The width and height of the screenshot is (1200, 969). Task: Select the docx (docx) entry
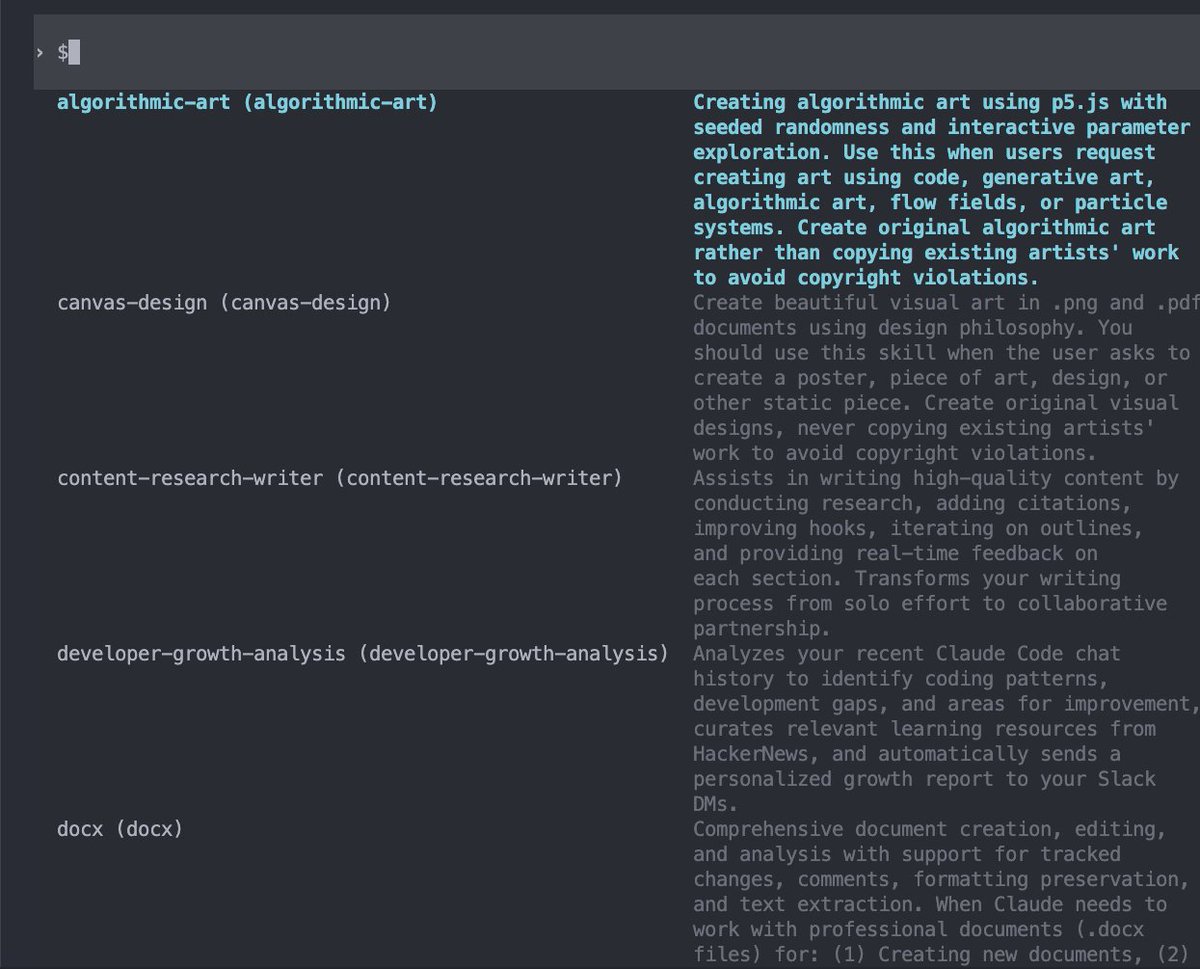pos(120,829)
